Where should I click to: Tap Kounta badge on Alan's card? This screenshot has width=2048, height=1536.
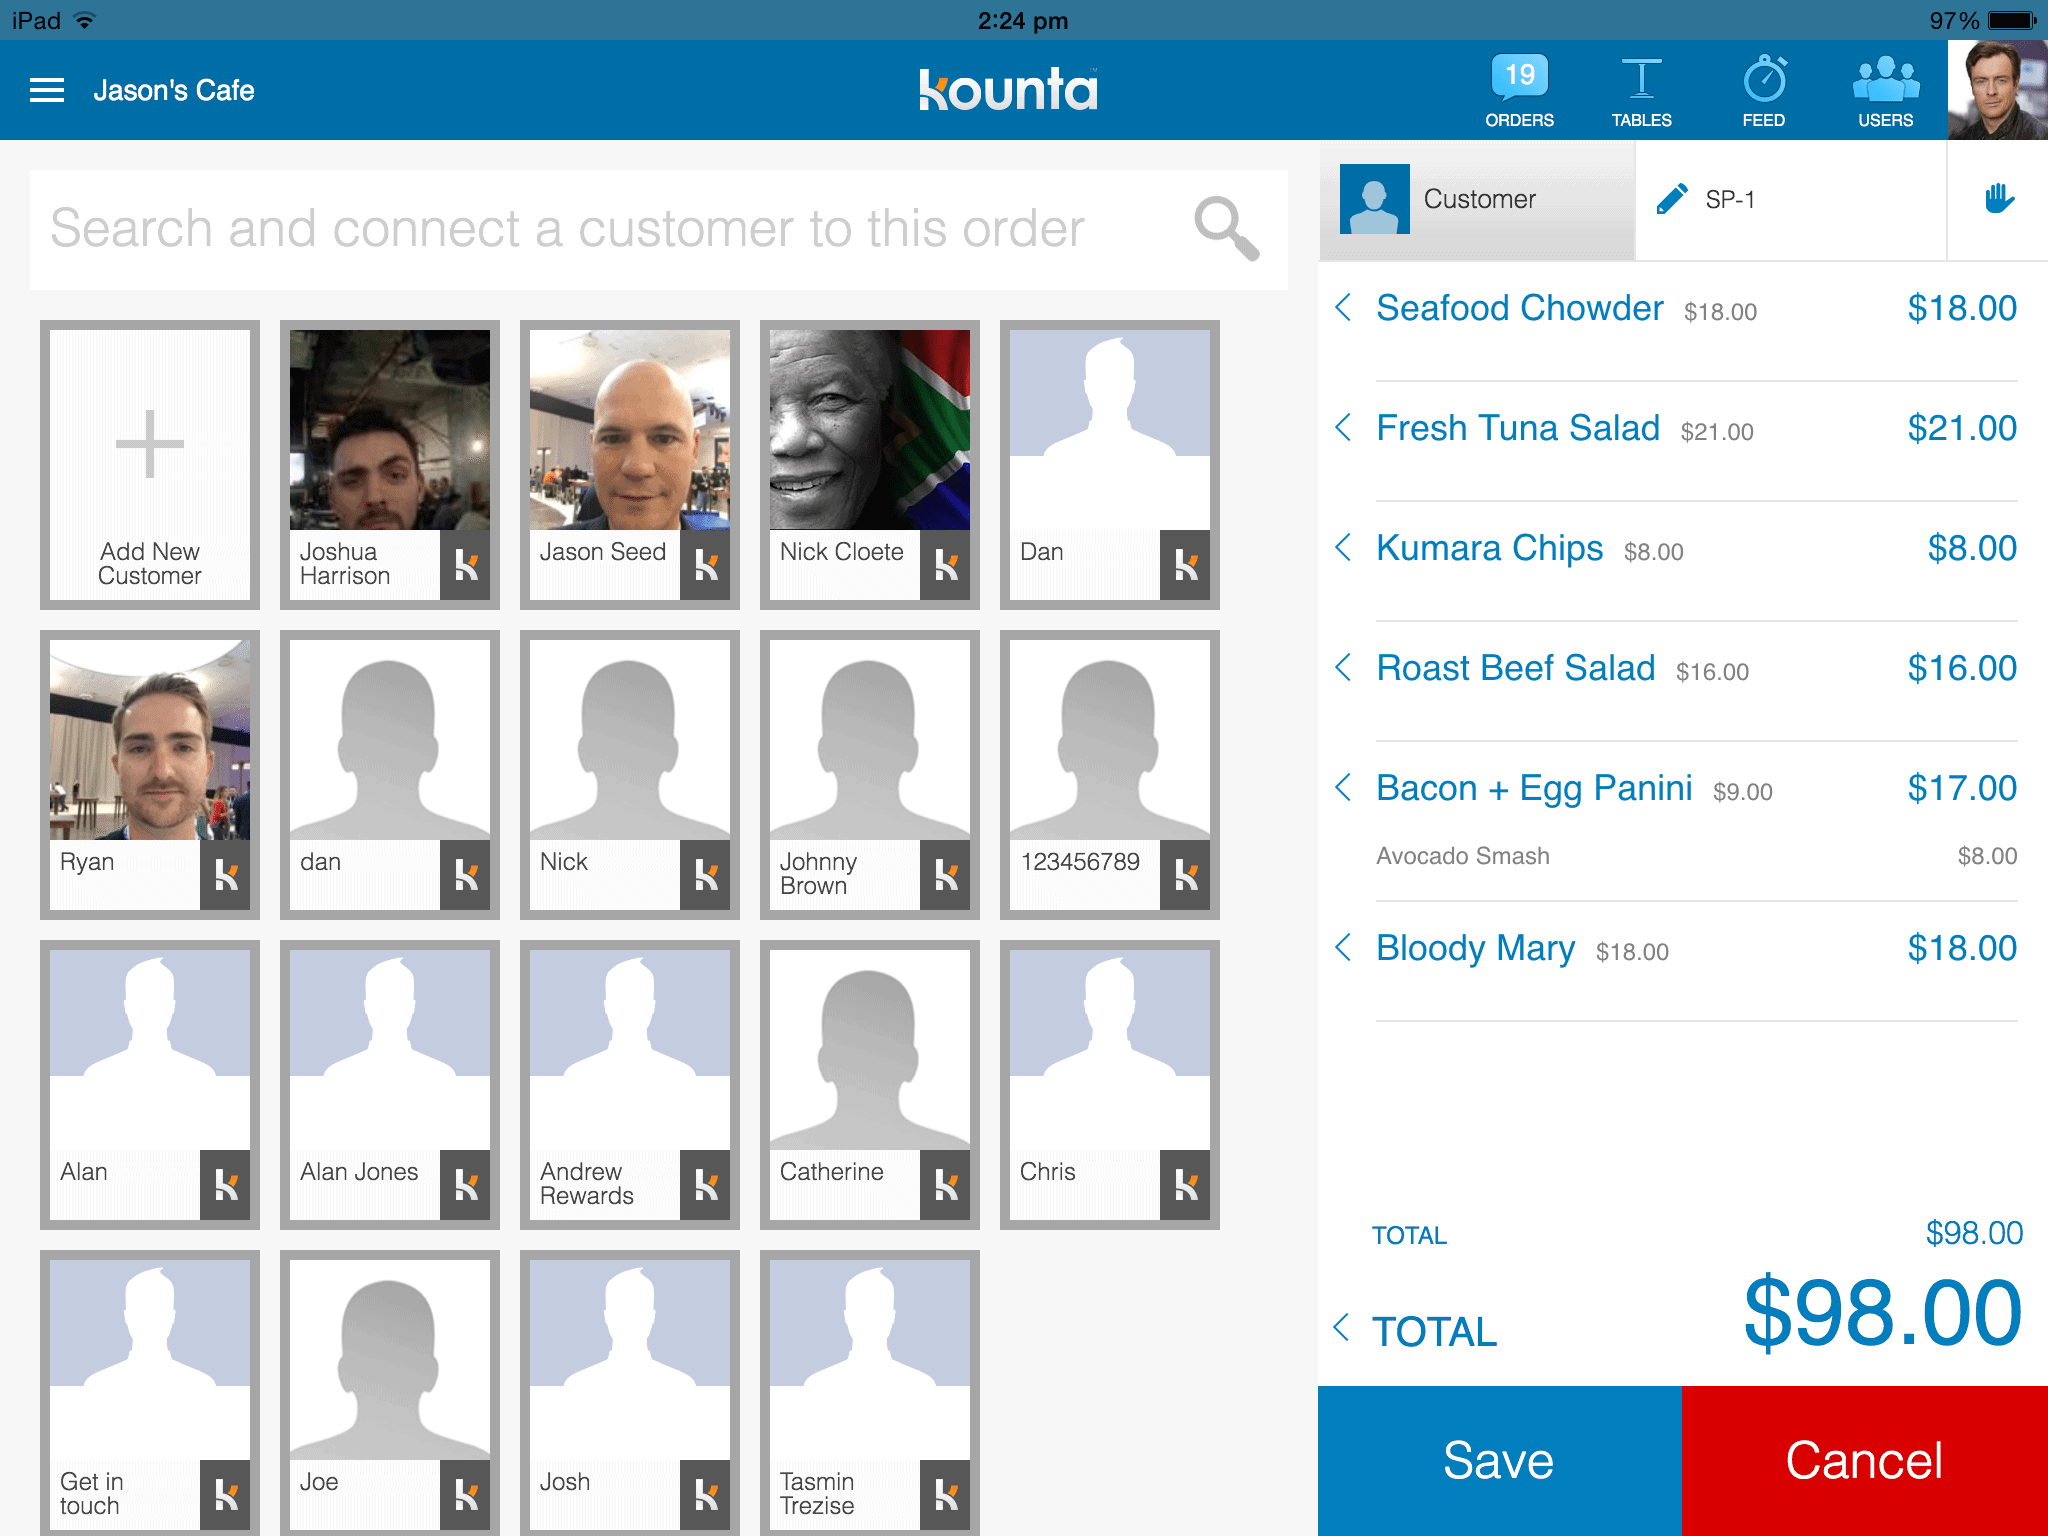[x=225, y=1185]
